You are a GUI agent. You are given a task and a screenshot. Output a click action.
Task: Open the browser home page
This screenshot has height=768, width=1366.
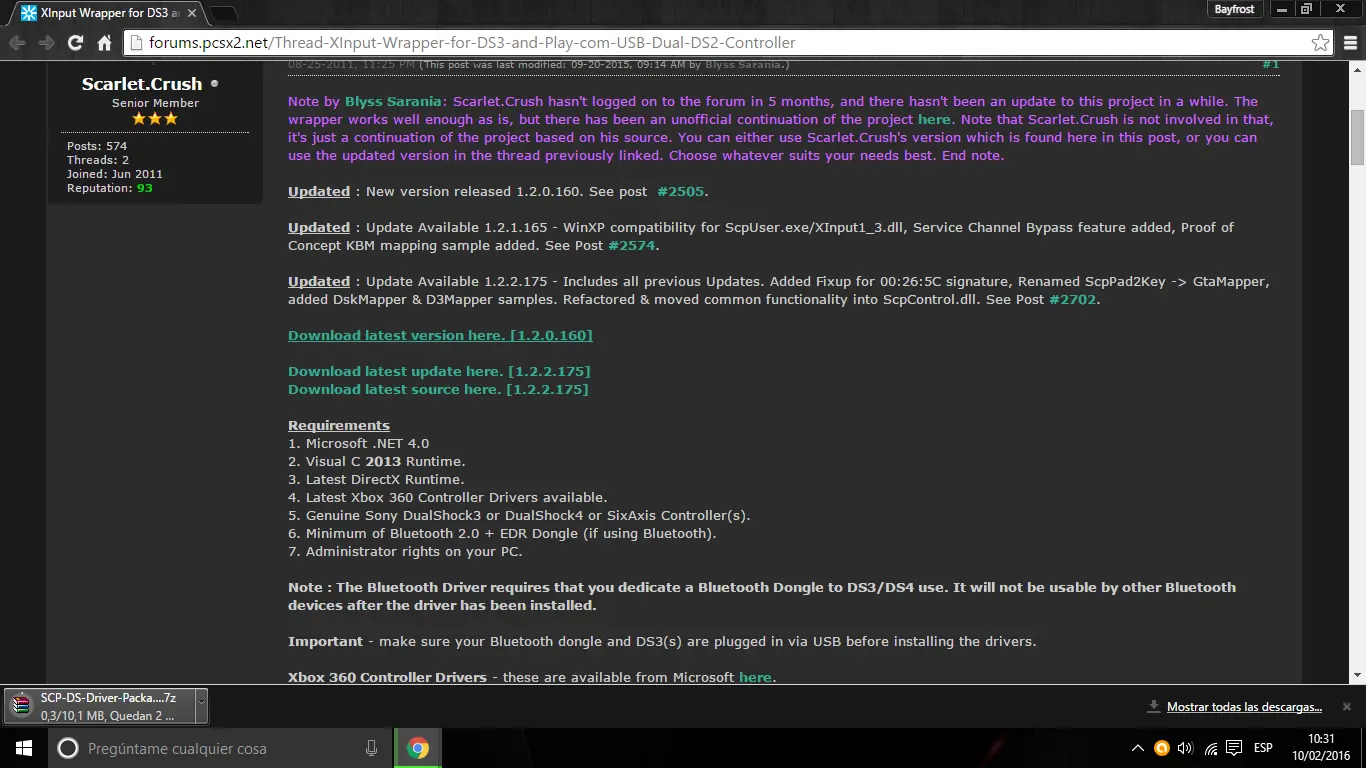point(104,43)
